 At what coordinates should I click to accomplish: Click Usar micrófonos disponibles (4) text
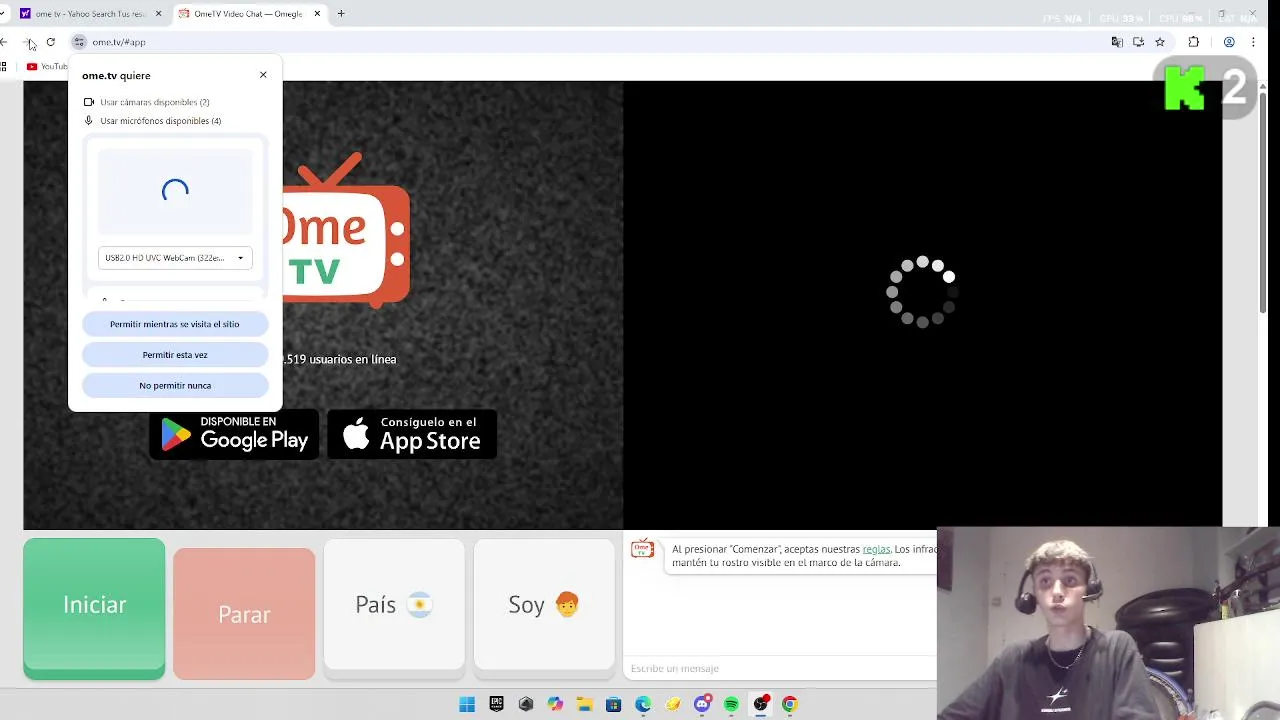[161, 121]
